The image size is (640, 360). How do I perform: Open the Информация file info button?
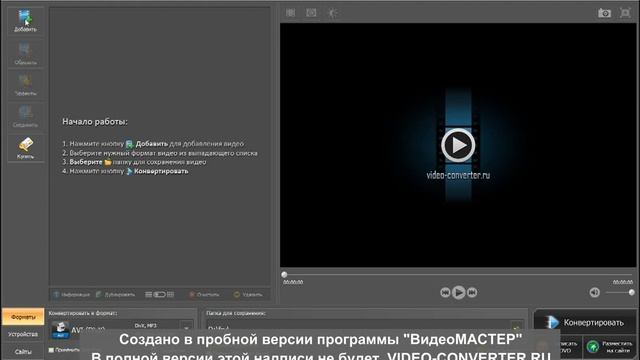71,294
